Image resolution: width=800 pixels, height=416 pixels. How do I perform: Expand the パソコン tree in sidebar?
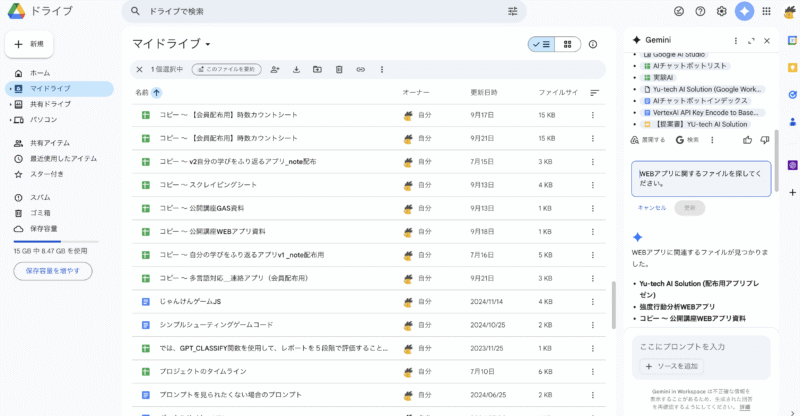pyautogui.click(x=9, y=119)
